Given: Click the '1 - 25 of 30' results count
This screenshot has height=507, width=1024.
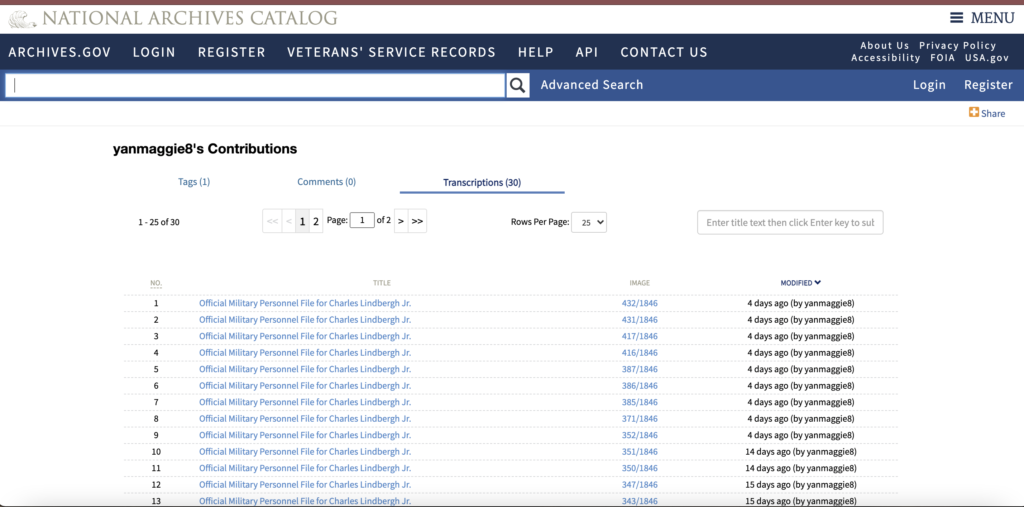Looking at the screenshot, I should point(159,222).
